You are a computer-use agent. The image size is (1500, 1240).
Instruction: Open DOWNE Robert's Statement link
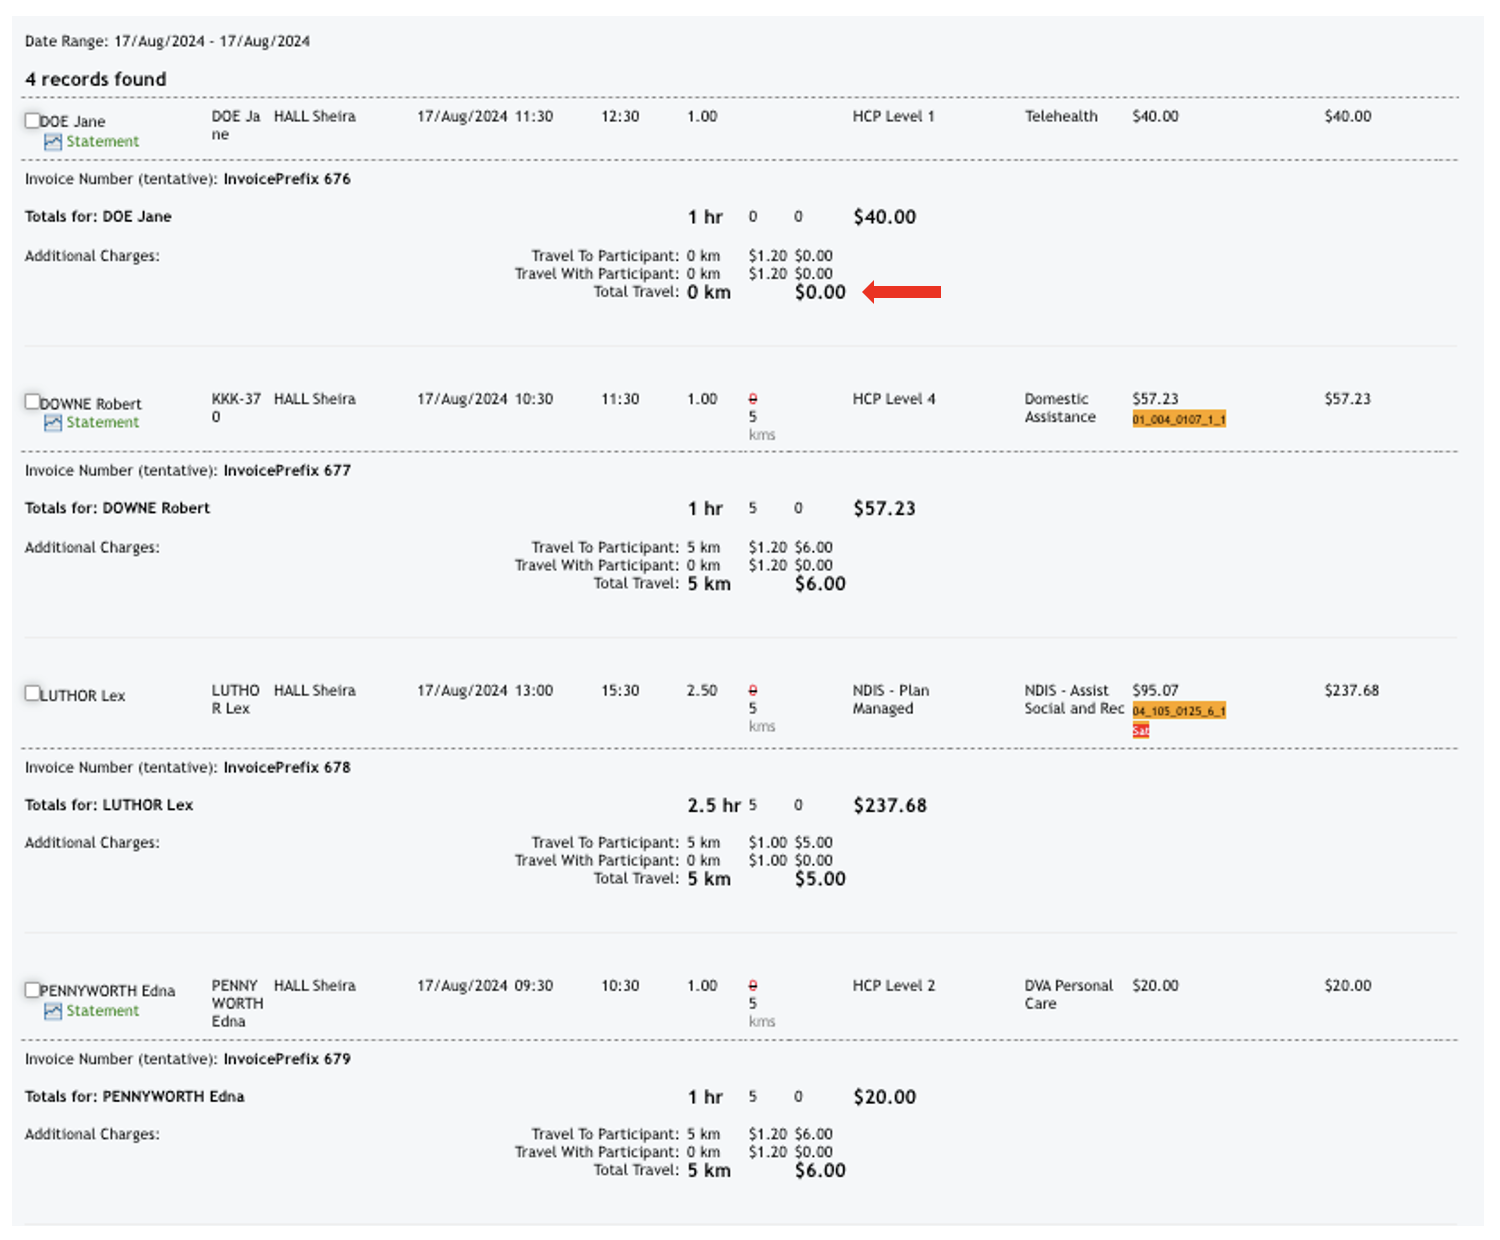(x=102, y=423)
